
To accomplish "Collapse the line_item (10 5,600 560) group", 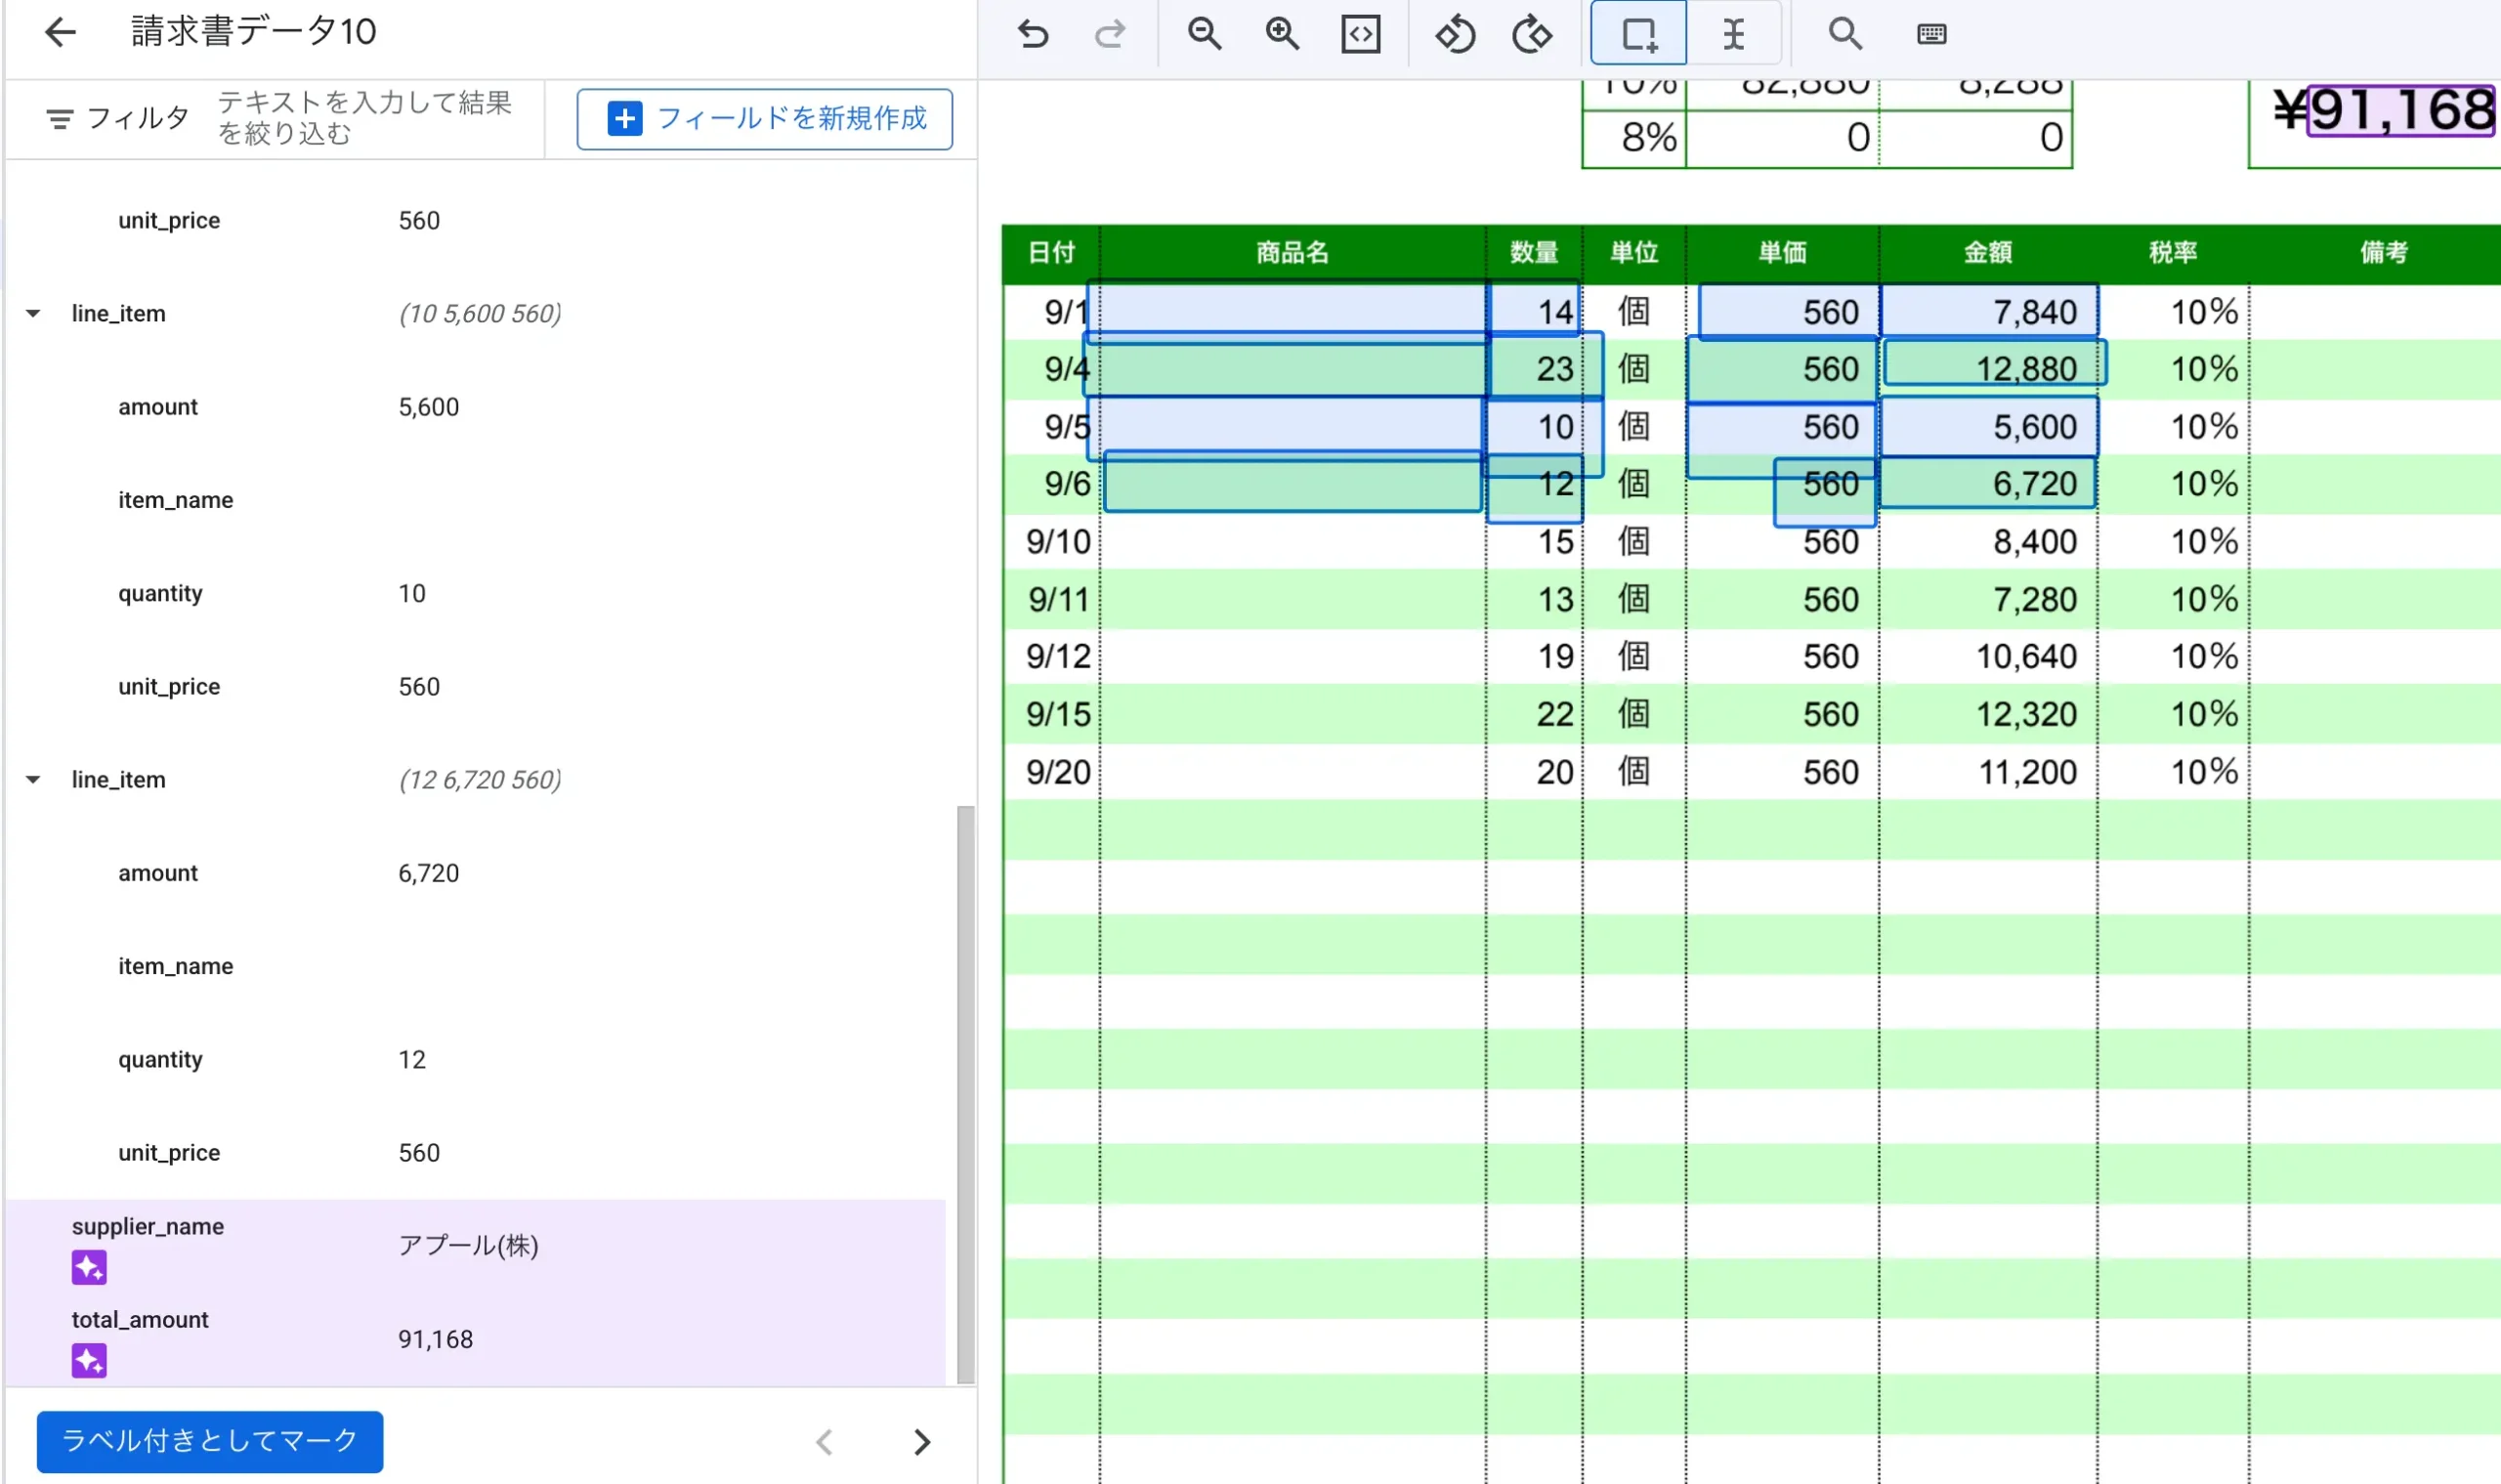I will pos(33,314).
